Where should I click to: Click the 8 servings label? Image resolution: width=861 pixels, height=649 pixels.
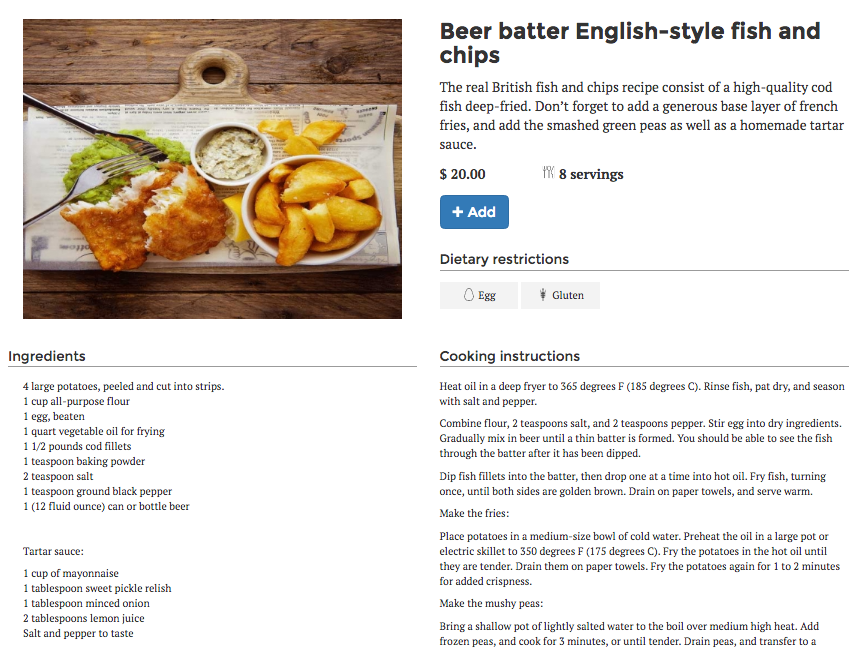tap(591, 174)
